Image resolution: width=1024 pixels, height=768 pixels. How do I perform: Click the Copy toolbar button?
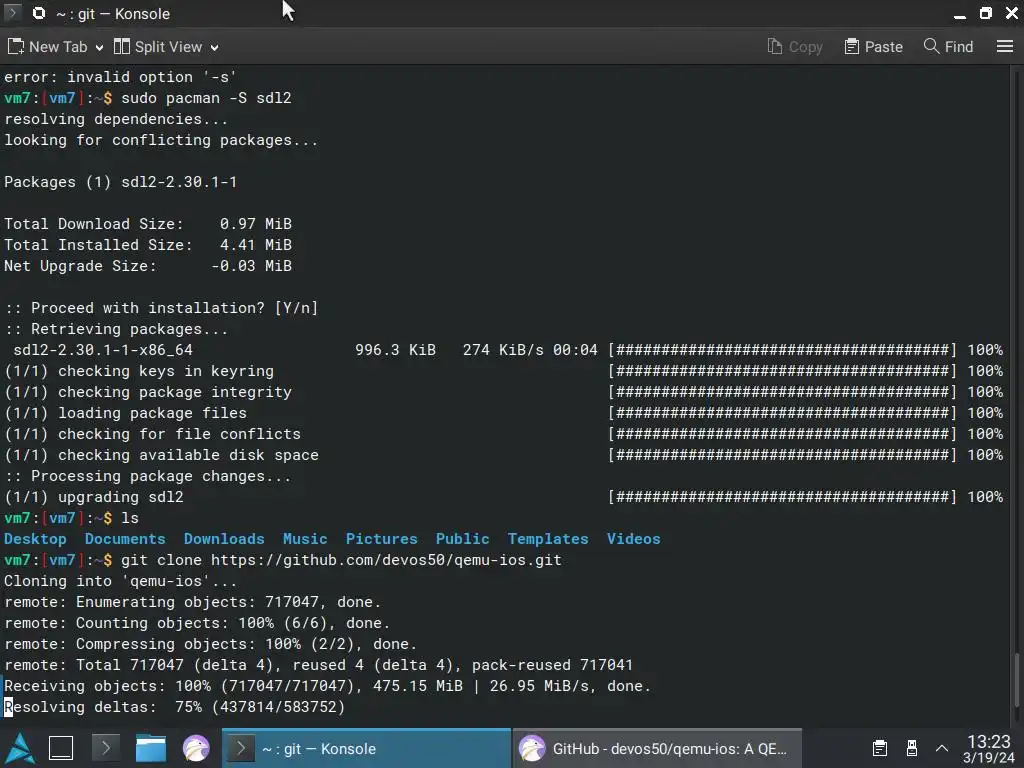795,47
